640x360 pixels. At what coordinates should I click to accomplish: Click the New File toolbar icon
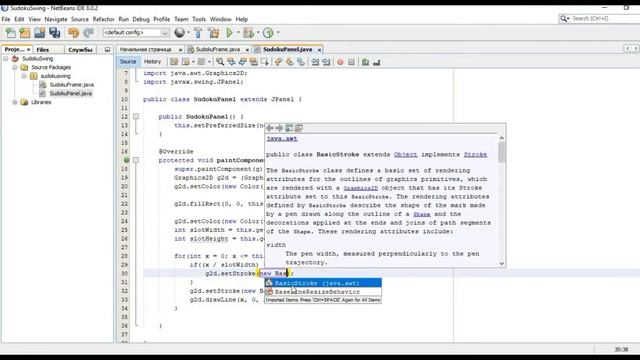11,33
